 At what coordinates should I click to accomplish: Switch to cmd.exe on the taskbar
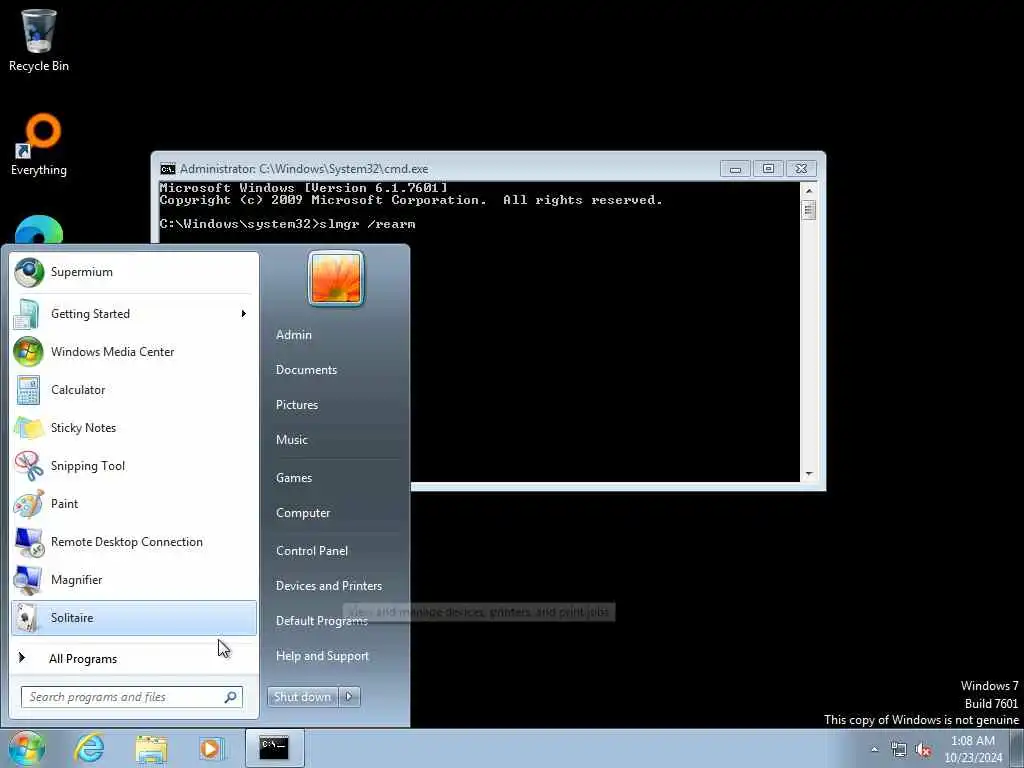274,748
